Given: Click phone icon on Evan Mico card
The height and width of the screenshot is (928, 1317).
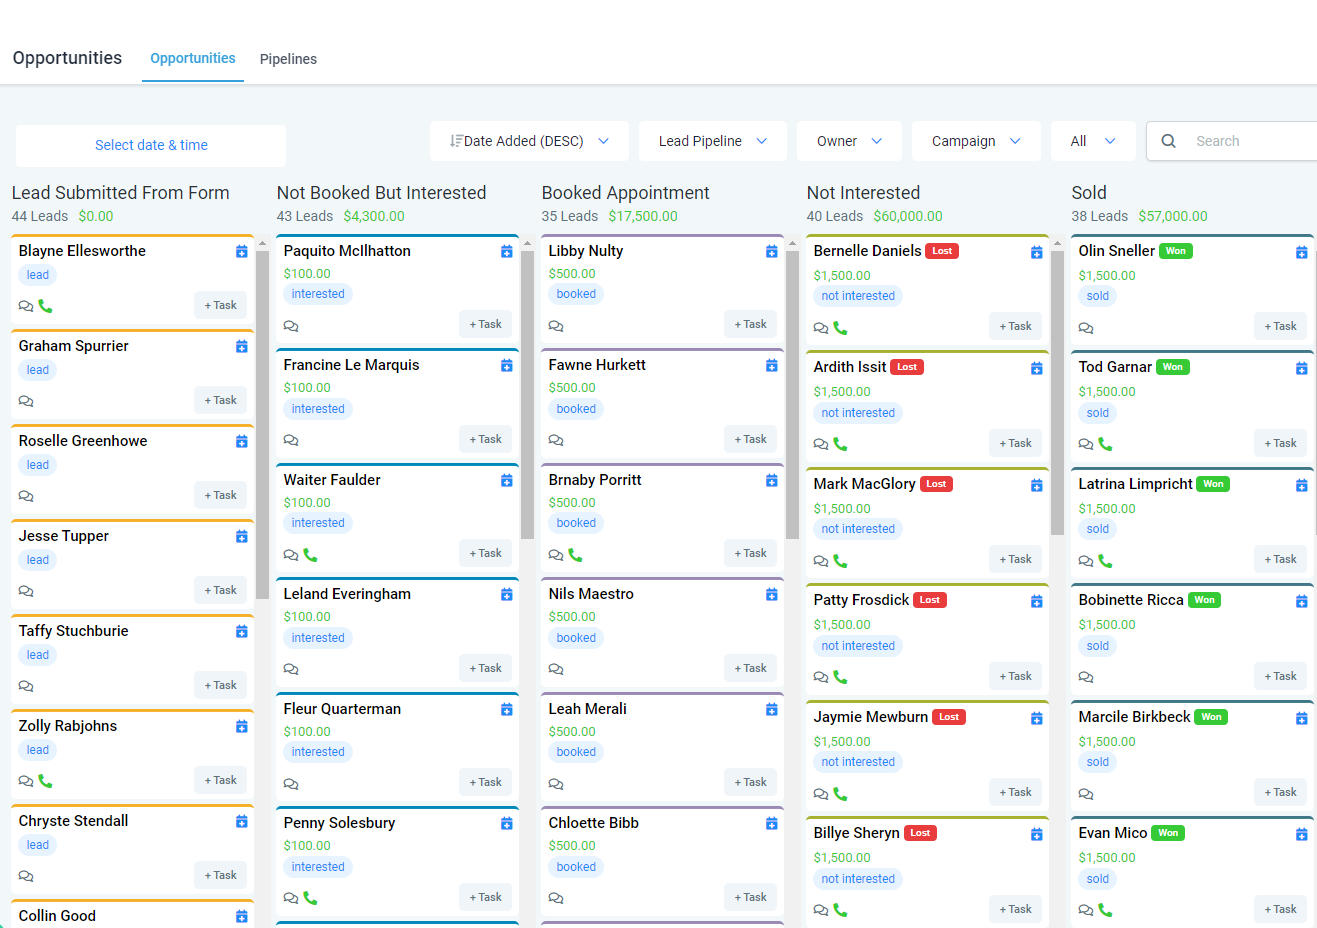Looking at the screenshot, I should pos(1105,910).
